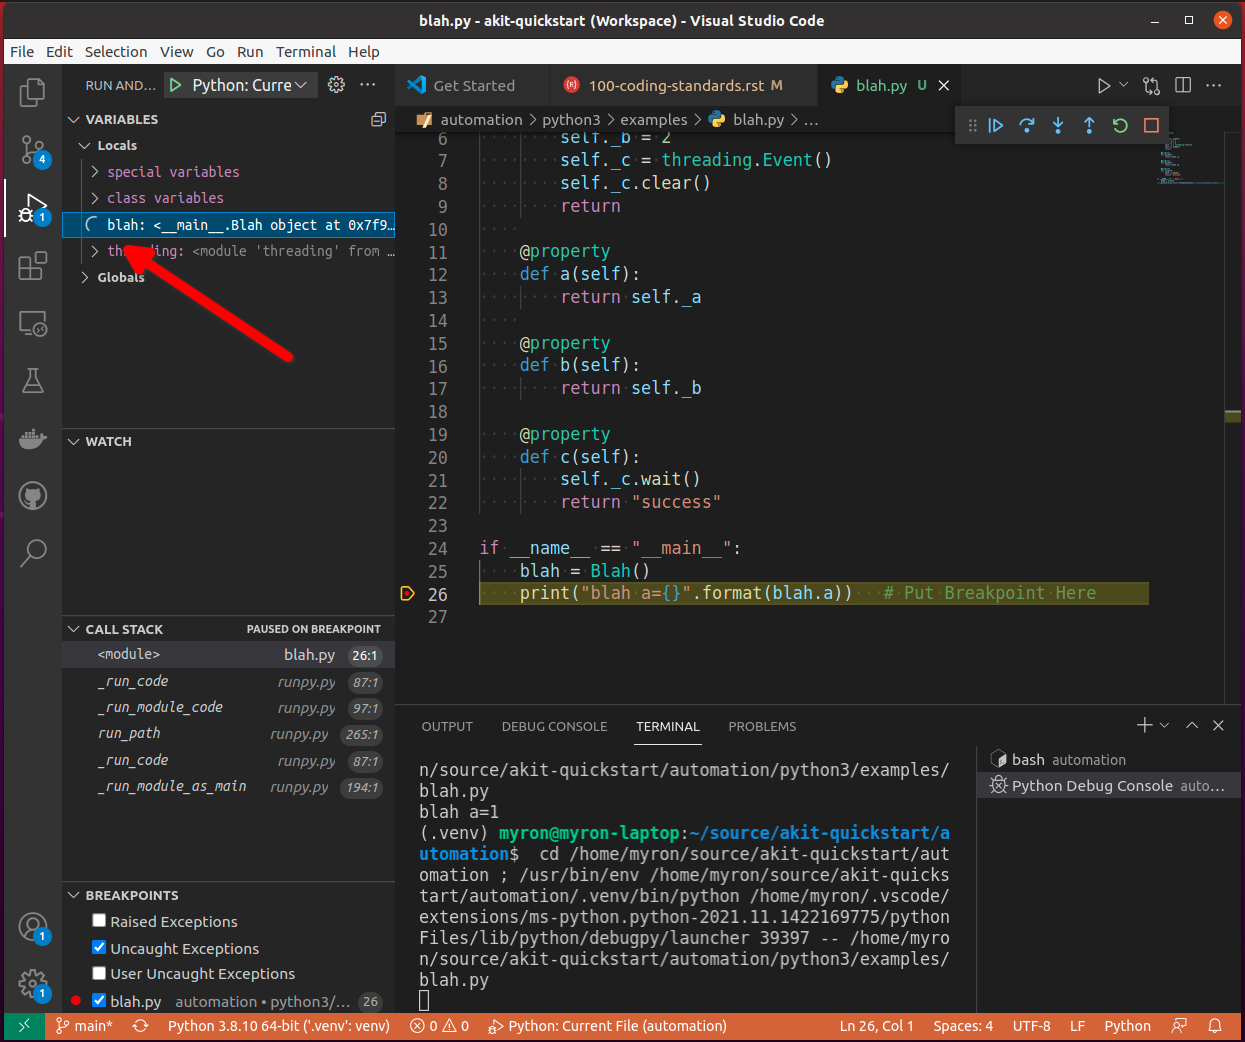Select the Step Over debug icon
This screenshot has height=1042, width=1245.
pos(1027,125)
